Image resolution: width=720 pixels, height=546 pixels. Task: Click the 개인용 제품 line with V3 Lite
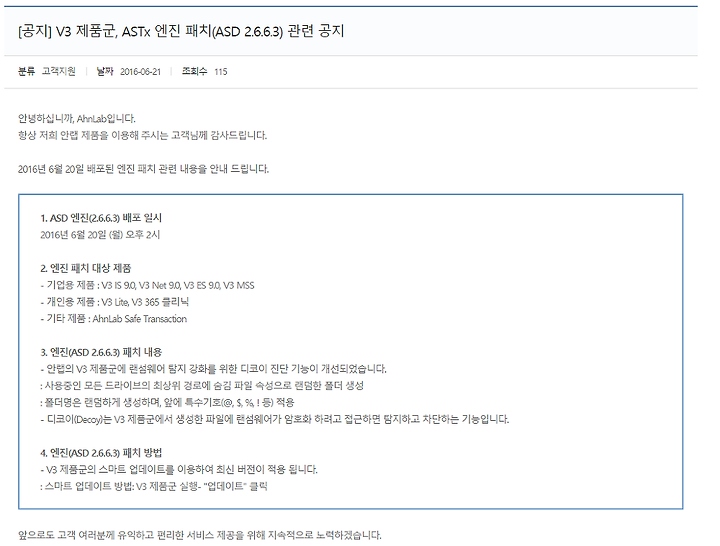pyautogui.click(x=115, y=302)
